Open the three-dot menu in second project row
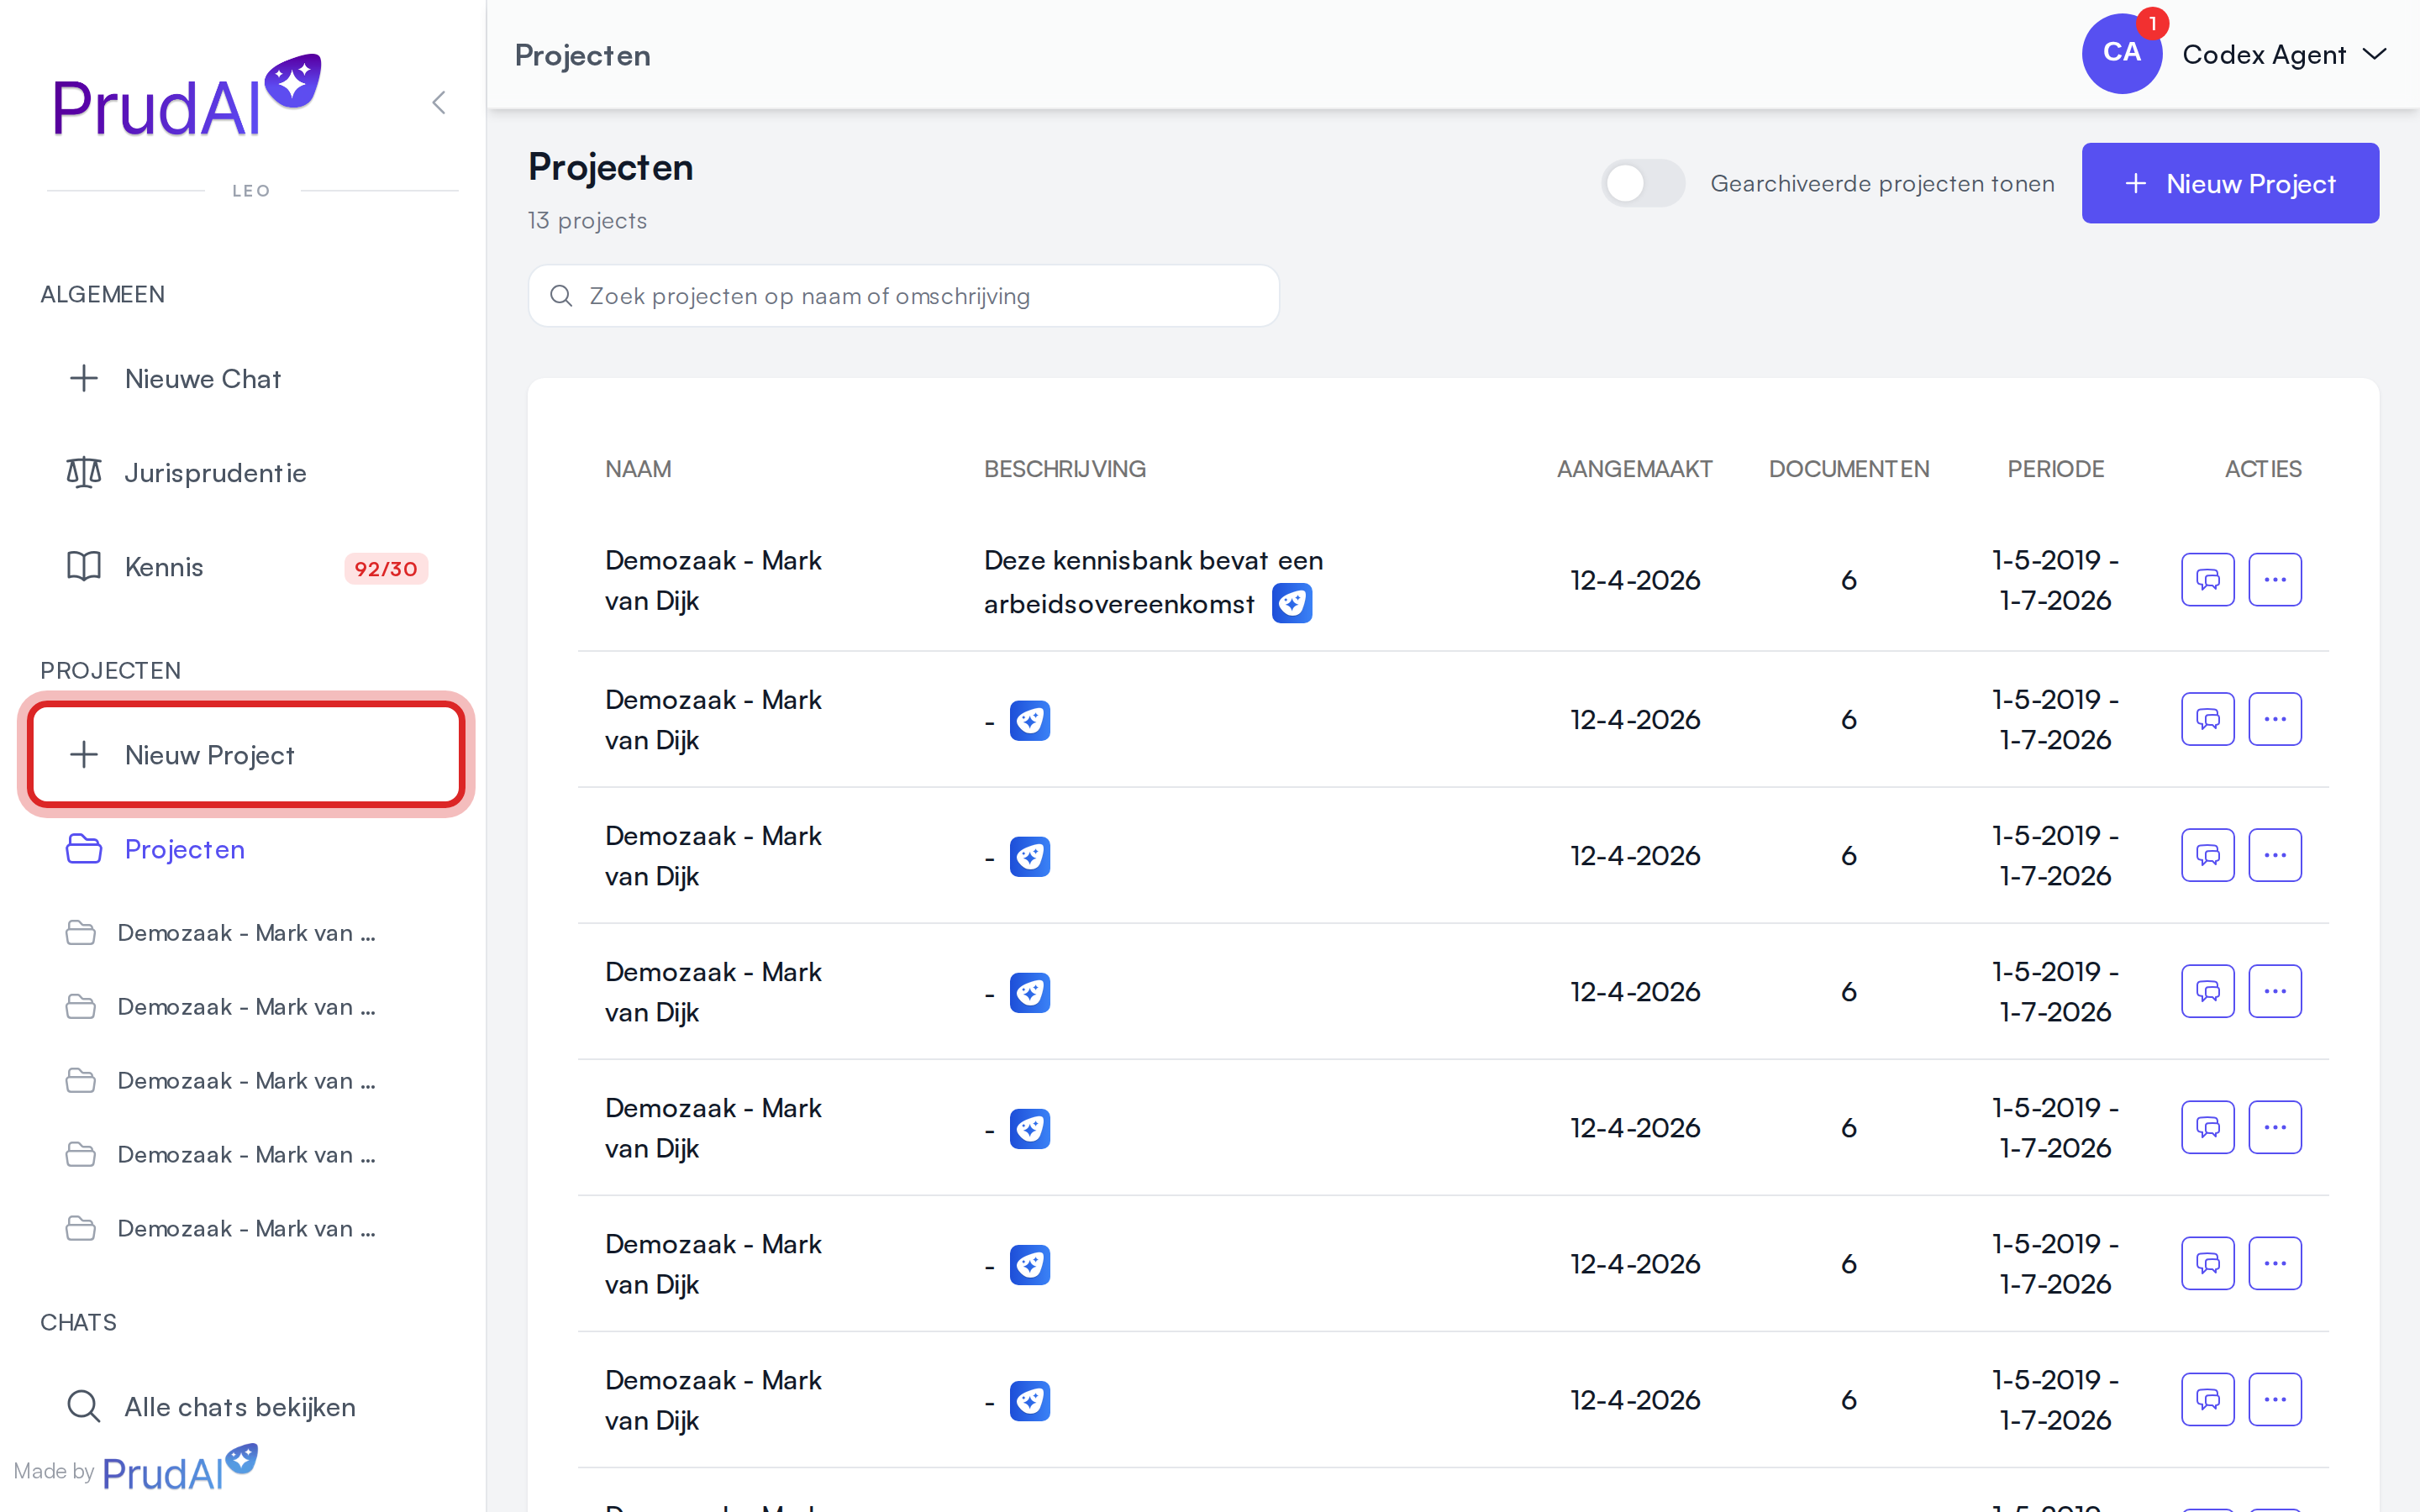2420x1512 pixels. (2275, 719)
